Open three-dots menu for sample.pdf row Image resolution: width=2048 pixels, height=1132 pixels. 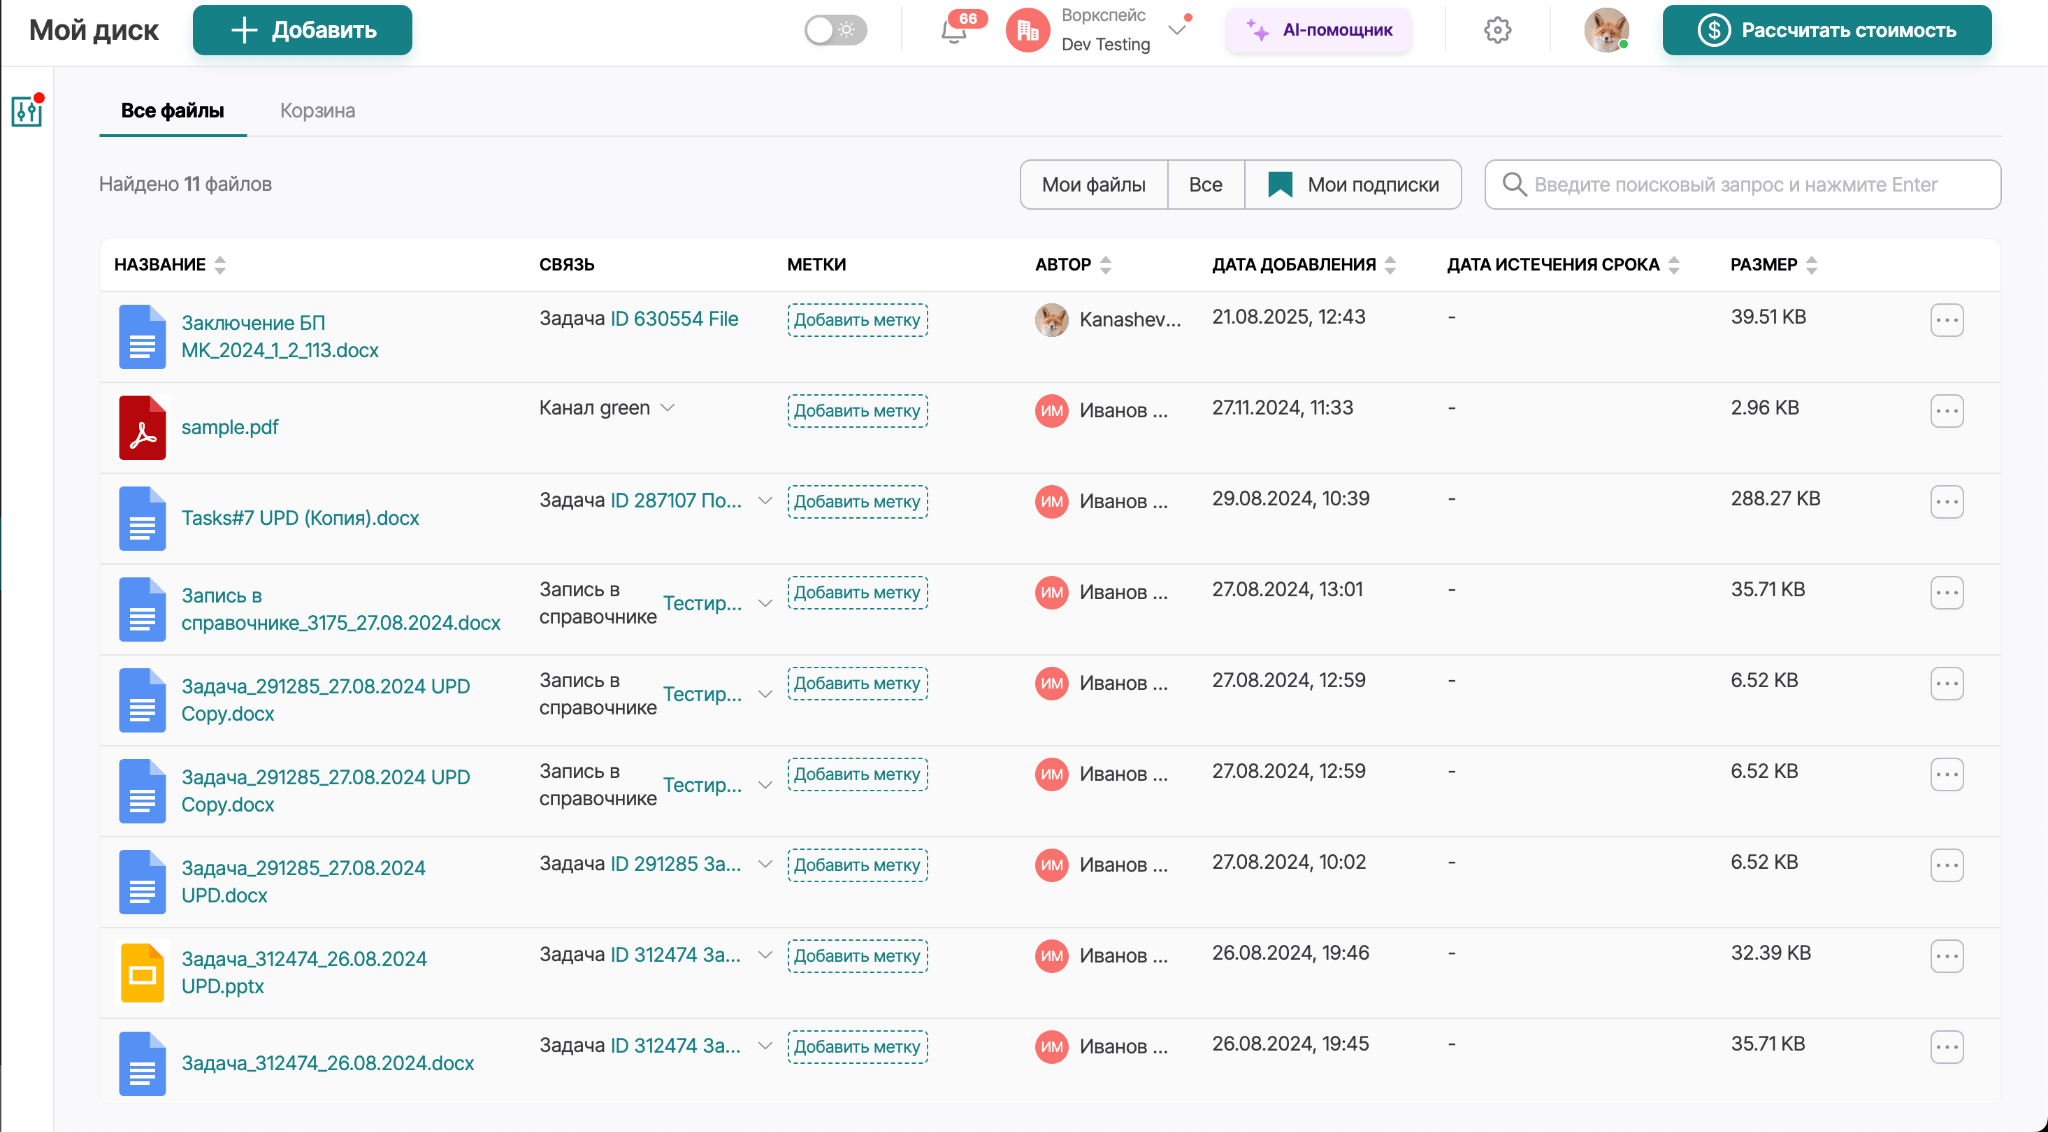pos(1946,411)
